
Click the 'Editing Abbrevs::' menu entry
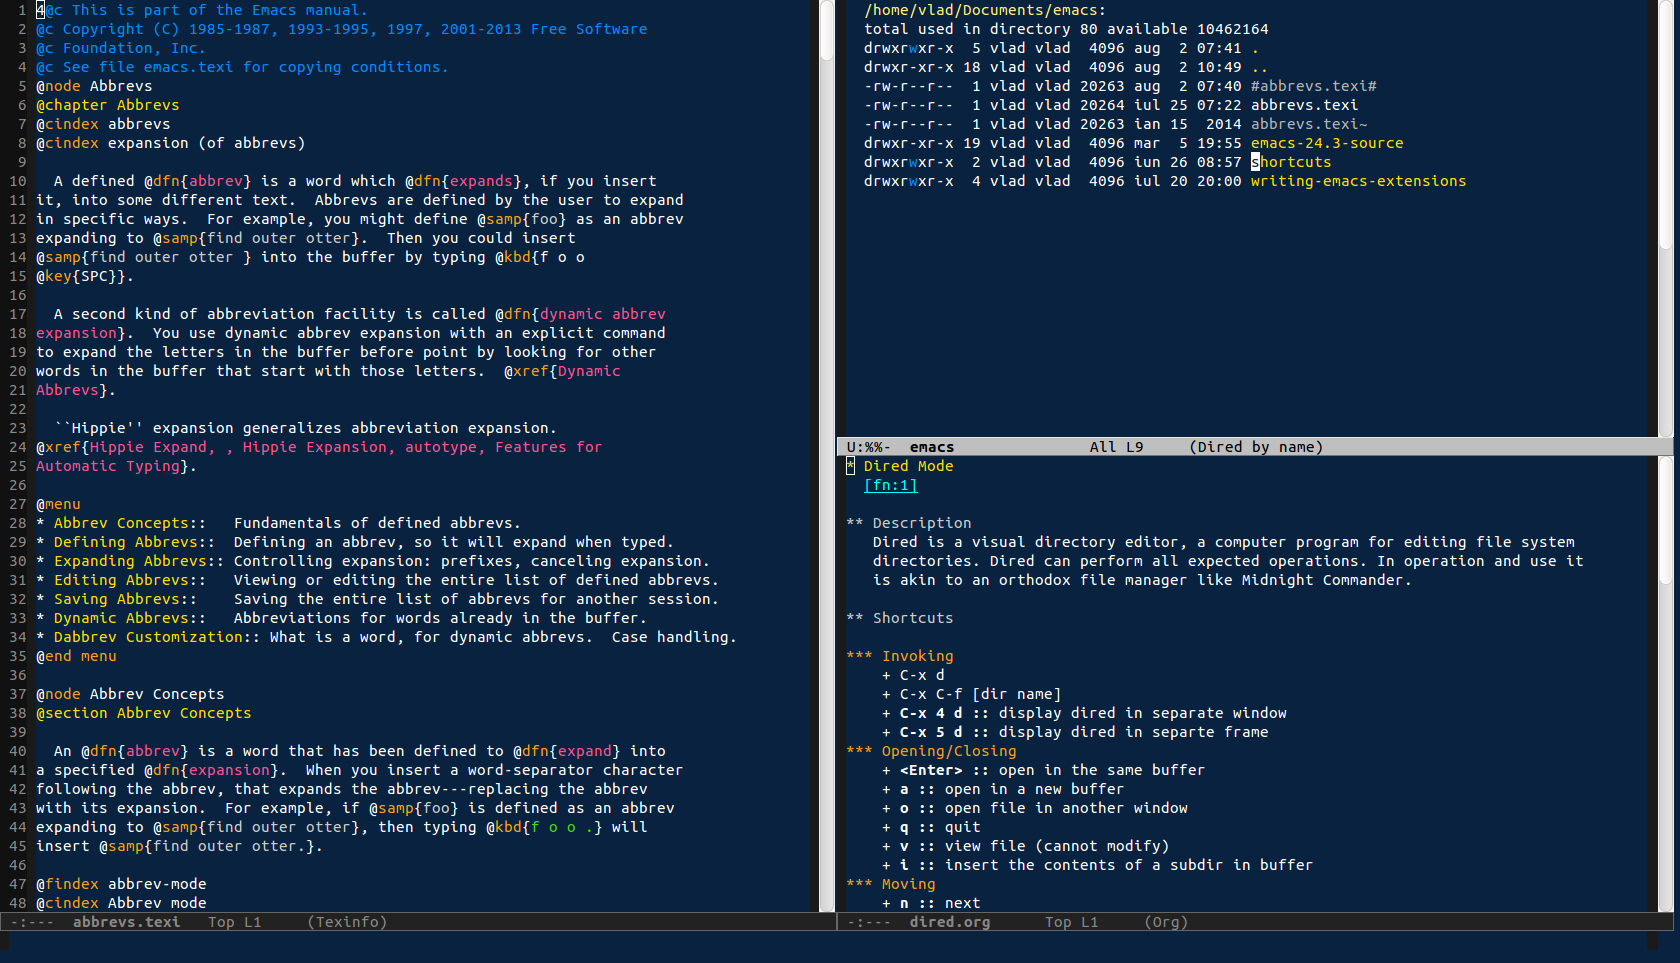coord(130,580)
